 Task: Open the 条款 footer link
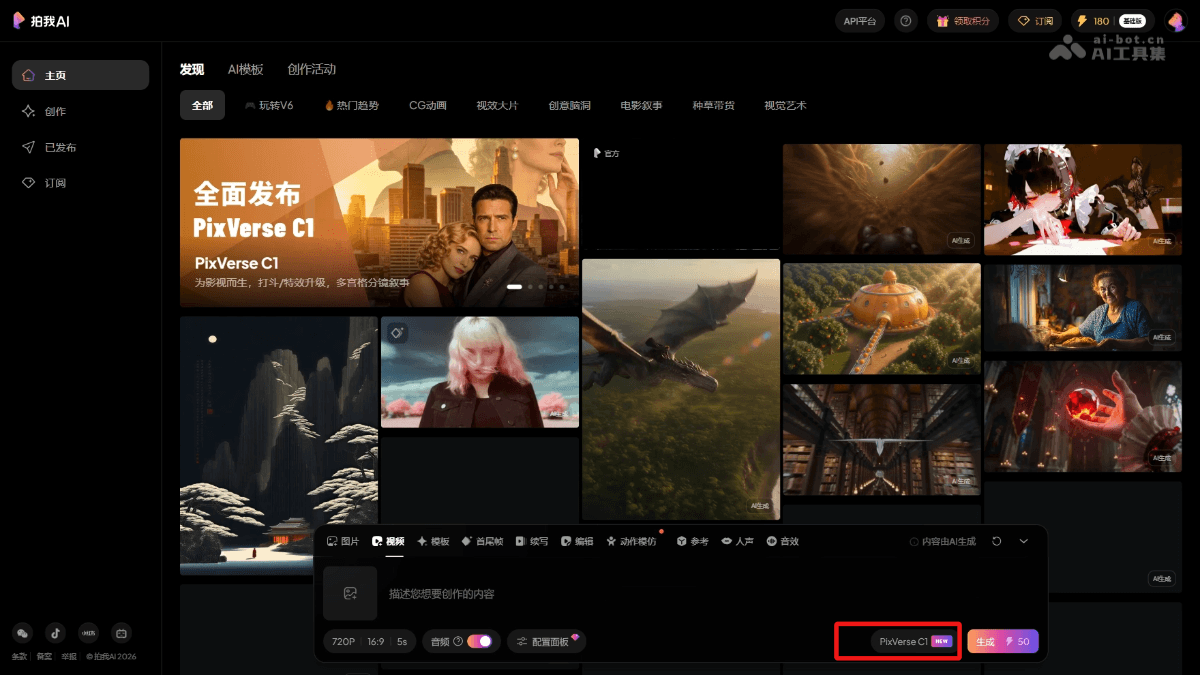coord(19,657)
